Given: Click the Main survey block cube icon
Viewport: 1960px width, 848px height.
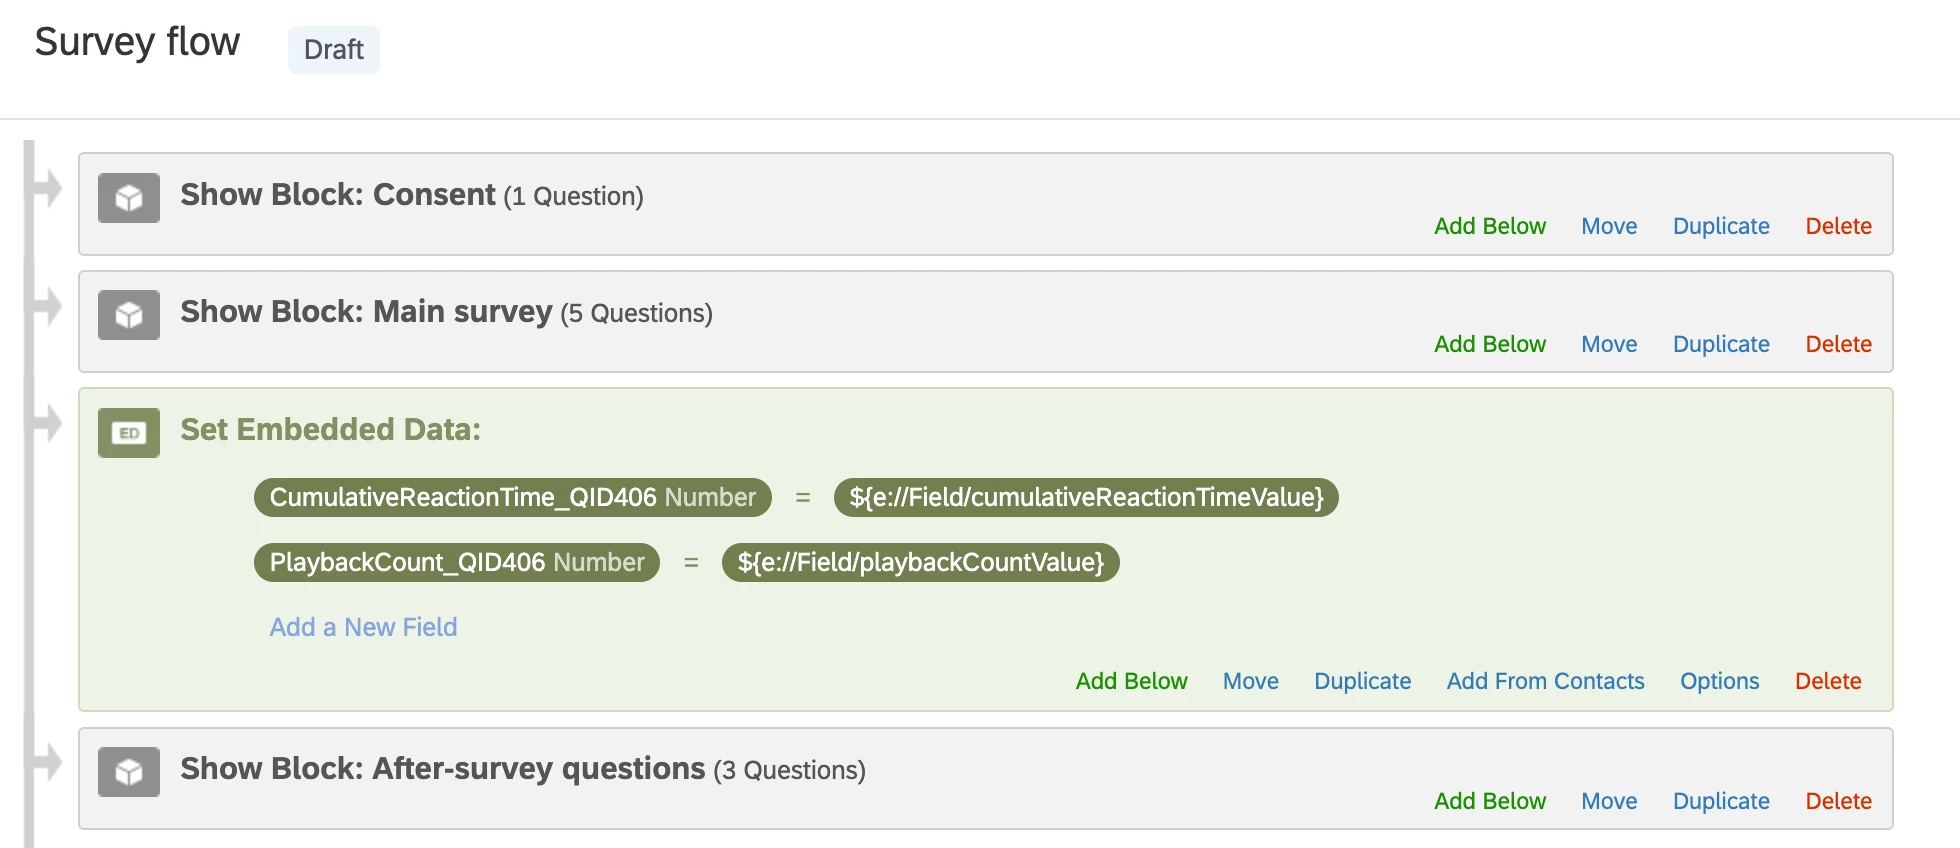Looking at the screenshot, I should (x=129, y=315).
